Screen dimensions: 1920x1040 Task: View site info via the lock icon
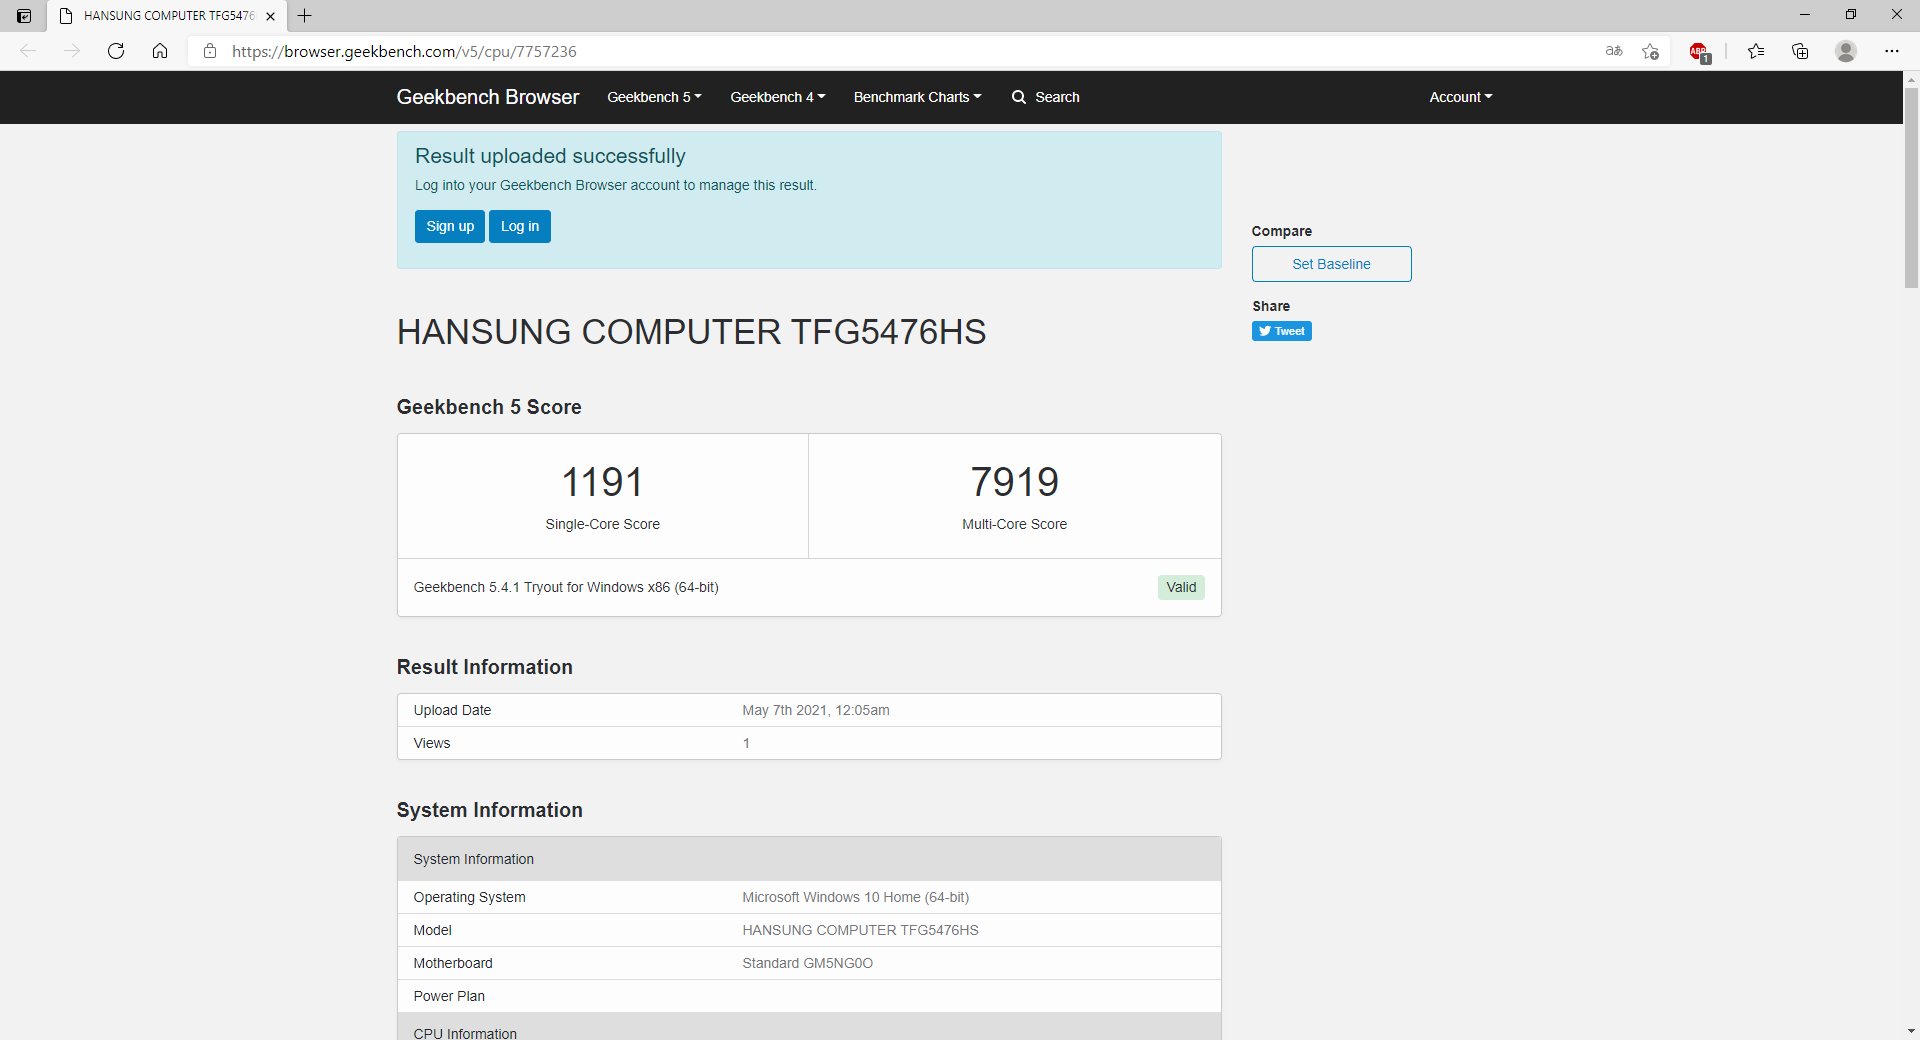tap(210, 51)
